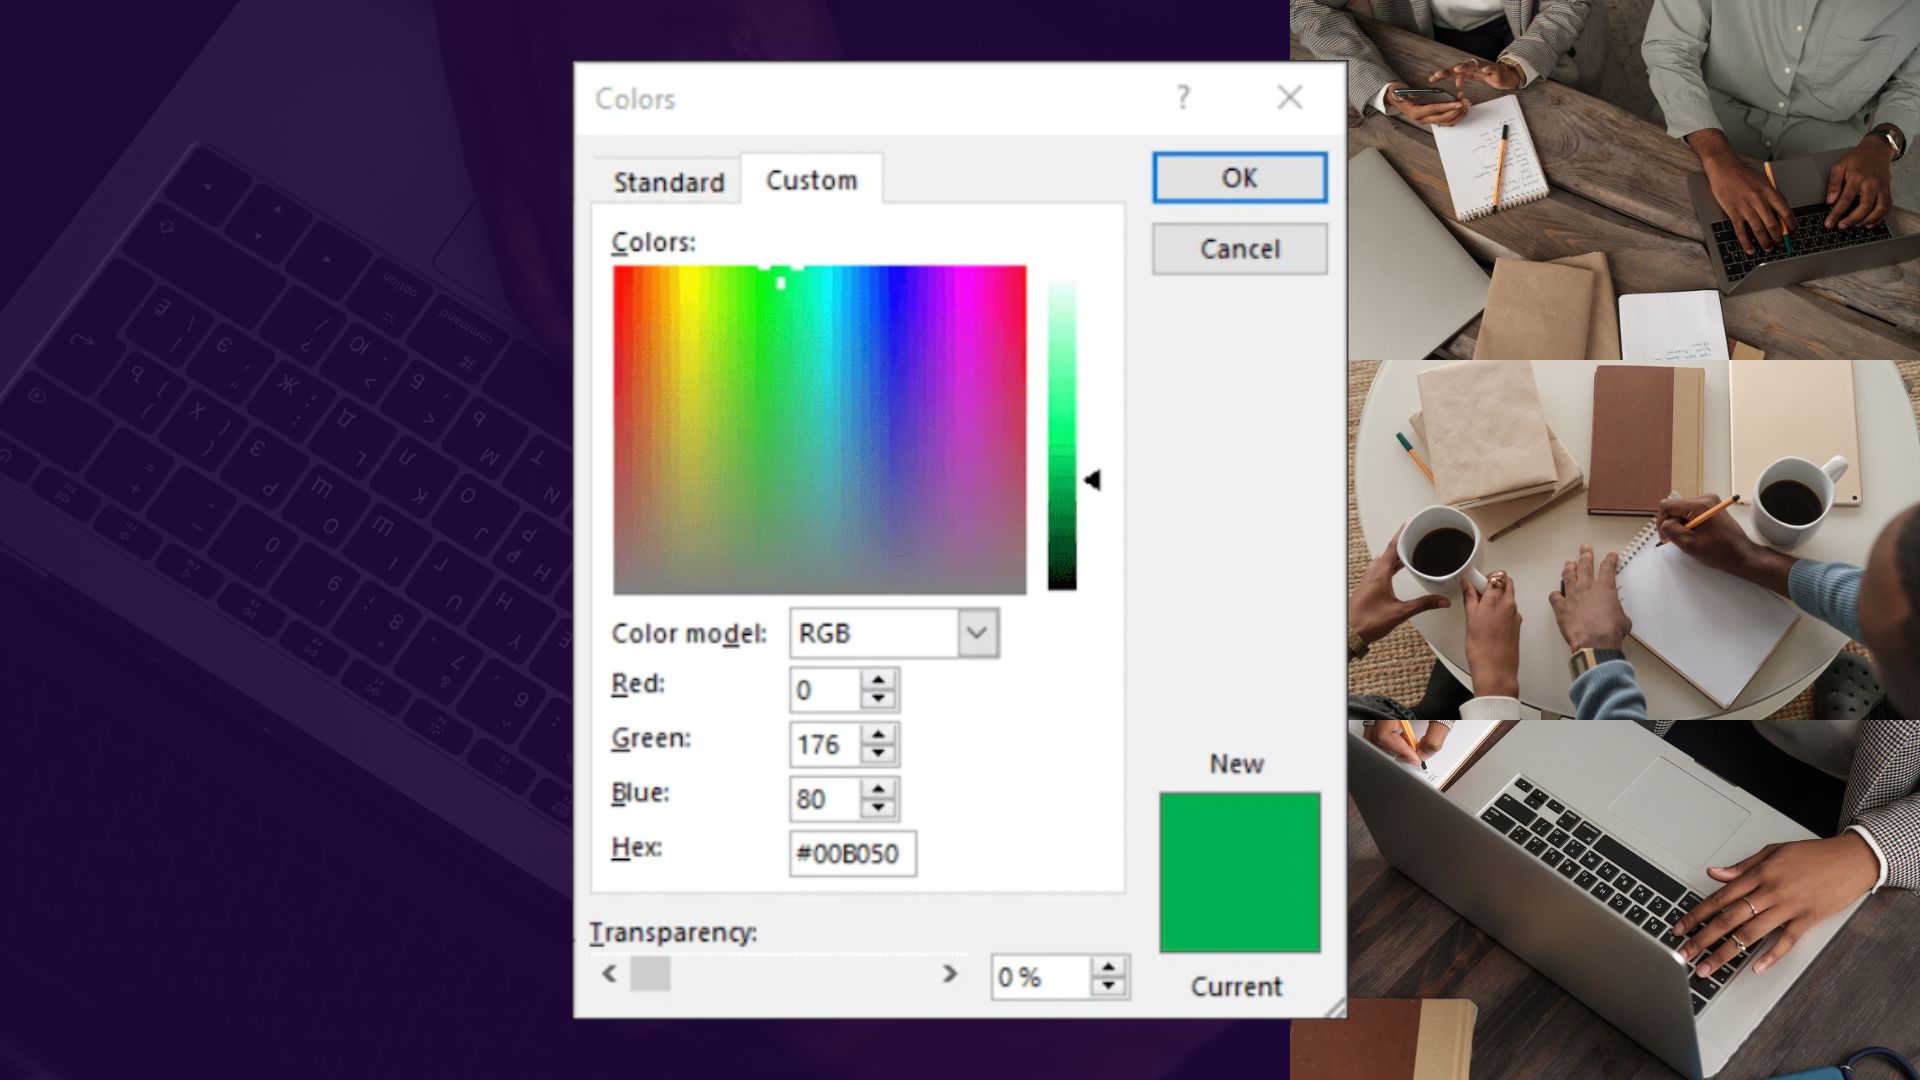Switch to the Standard tab

(x=668, y=182)
